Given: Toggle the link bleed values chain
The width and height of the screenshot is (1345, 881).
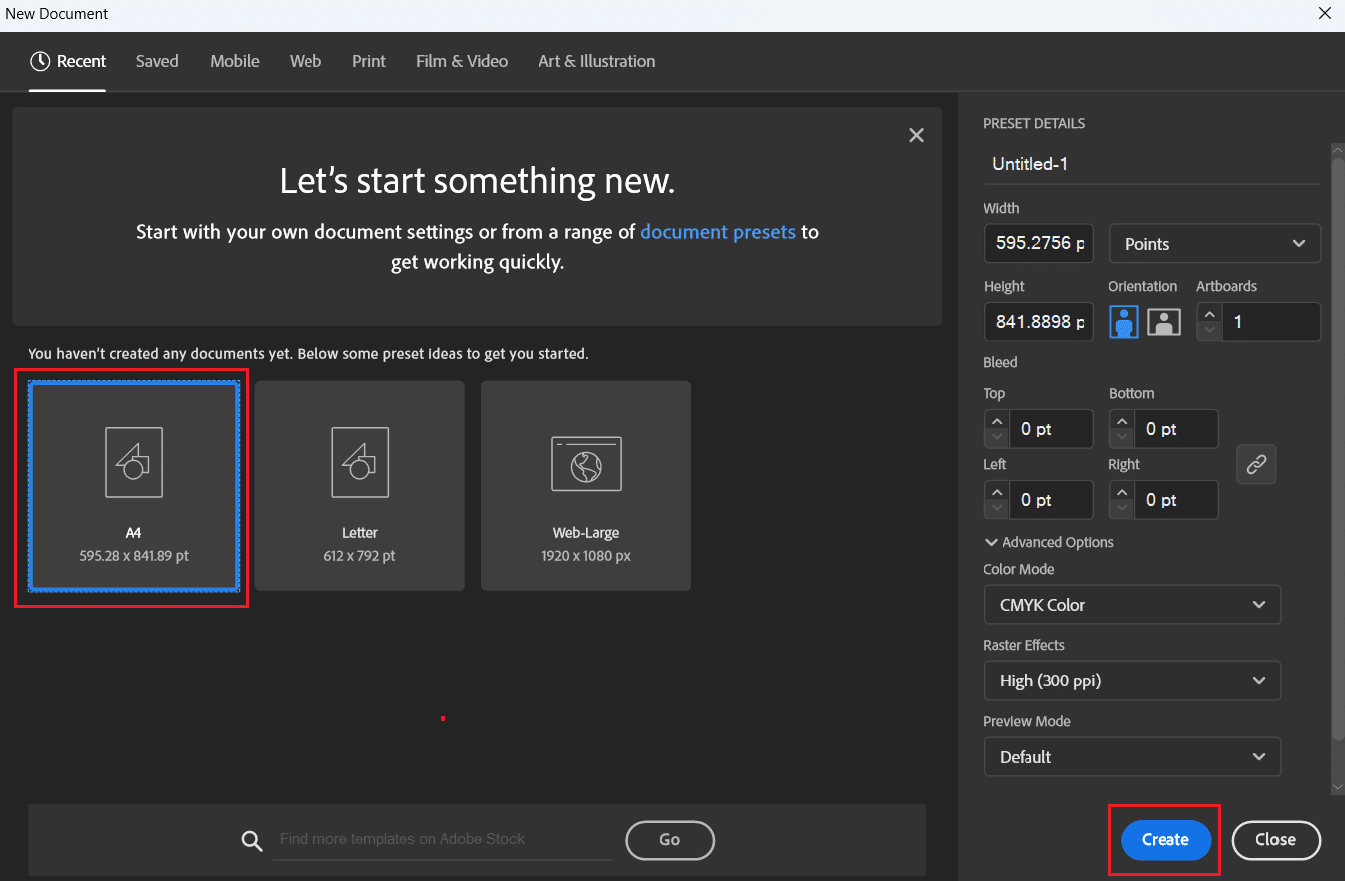Looking at the screenshot, I should pos(1256,464).
